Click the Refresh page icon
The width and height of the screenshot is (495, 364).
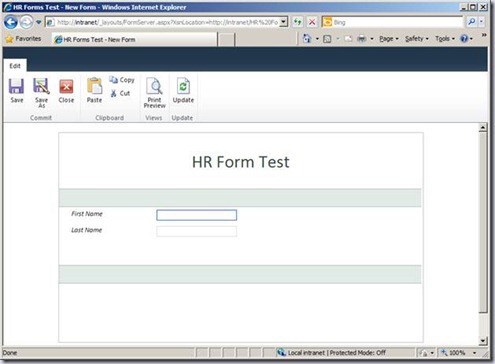[297, 22]
